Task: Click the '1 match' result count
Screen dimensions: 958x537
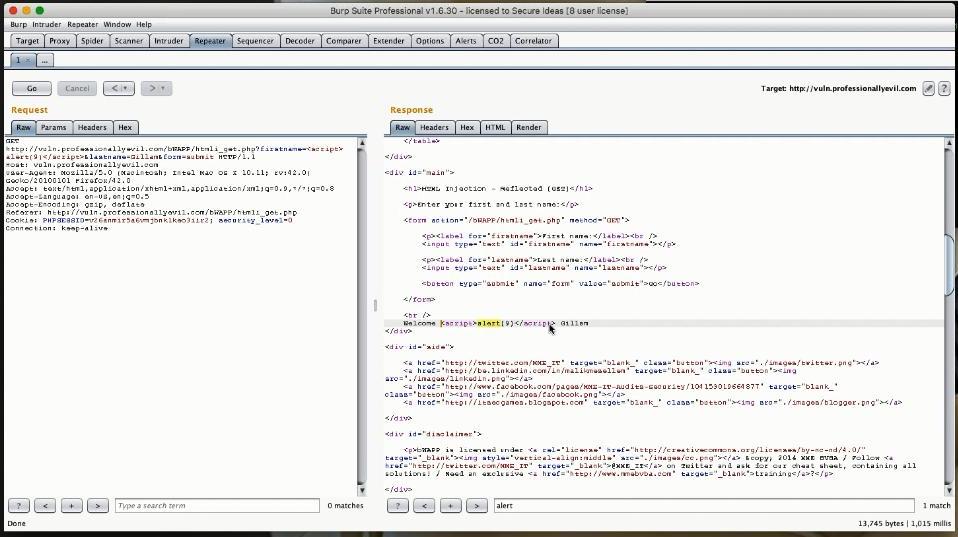Action: pos(937,506)
